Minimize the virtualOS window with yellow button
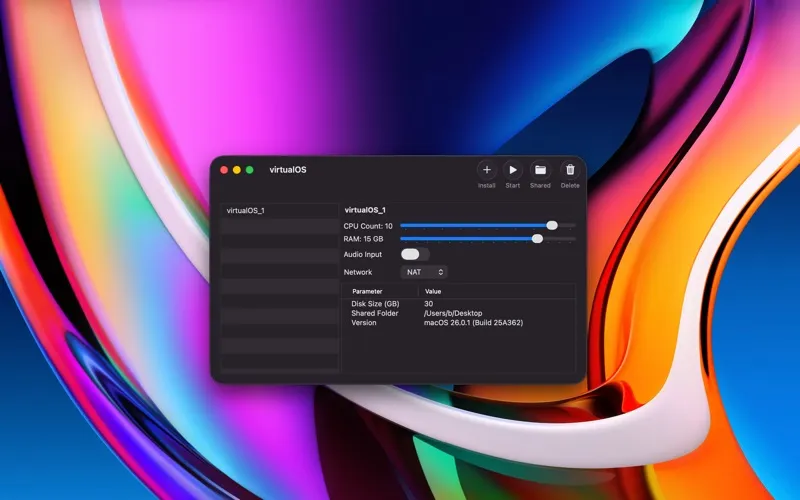This screenshot has height=500, width=800. (x=237, y=170)
